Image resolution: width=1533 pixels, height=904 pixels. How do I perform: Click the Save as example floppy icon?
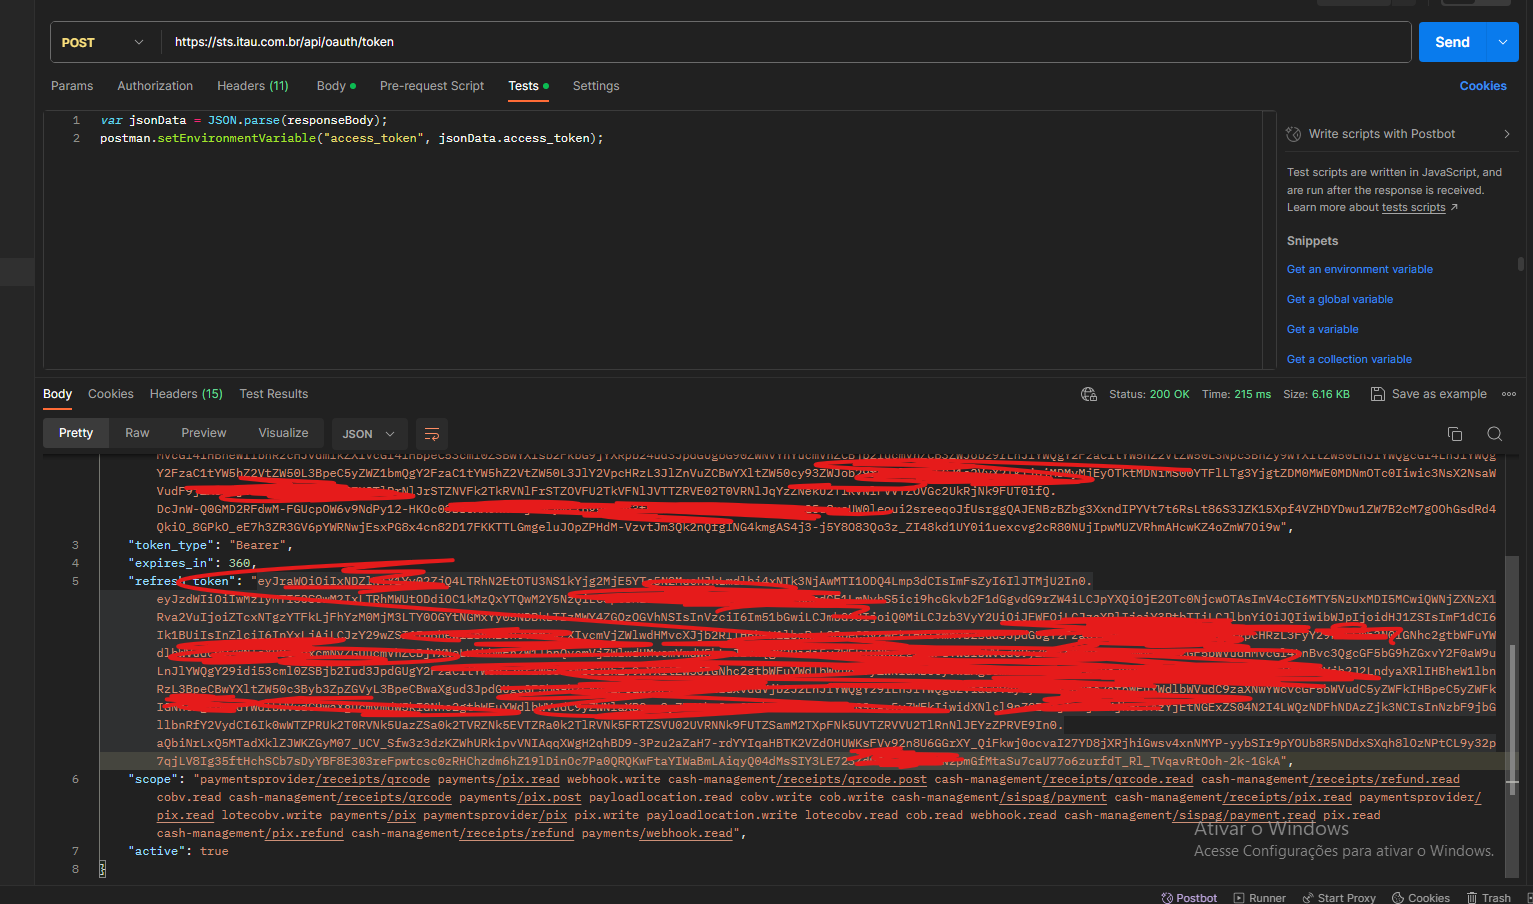point(1377,394)
